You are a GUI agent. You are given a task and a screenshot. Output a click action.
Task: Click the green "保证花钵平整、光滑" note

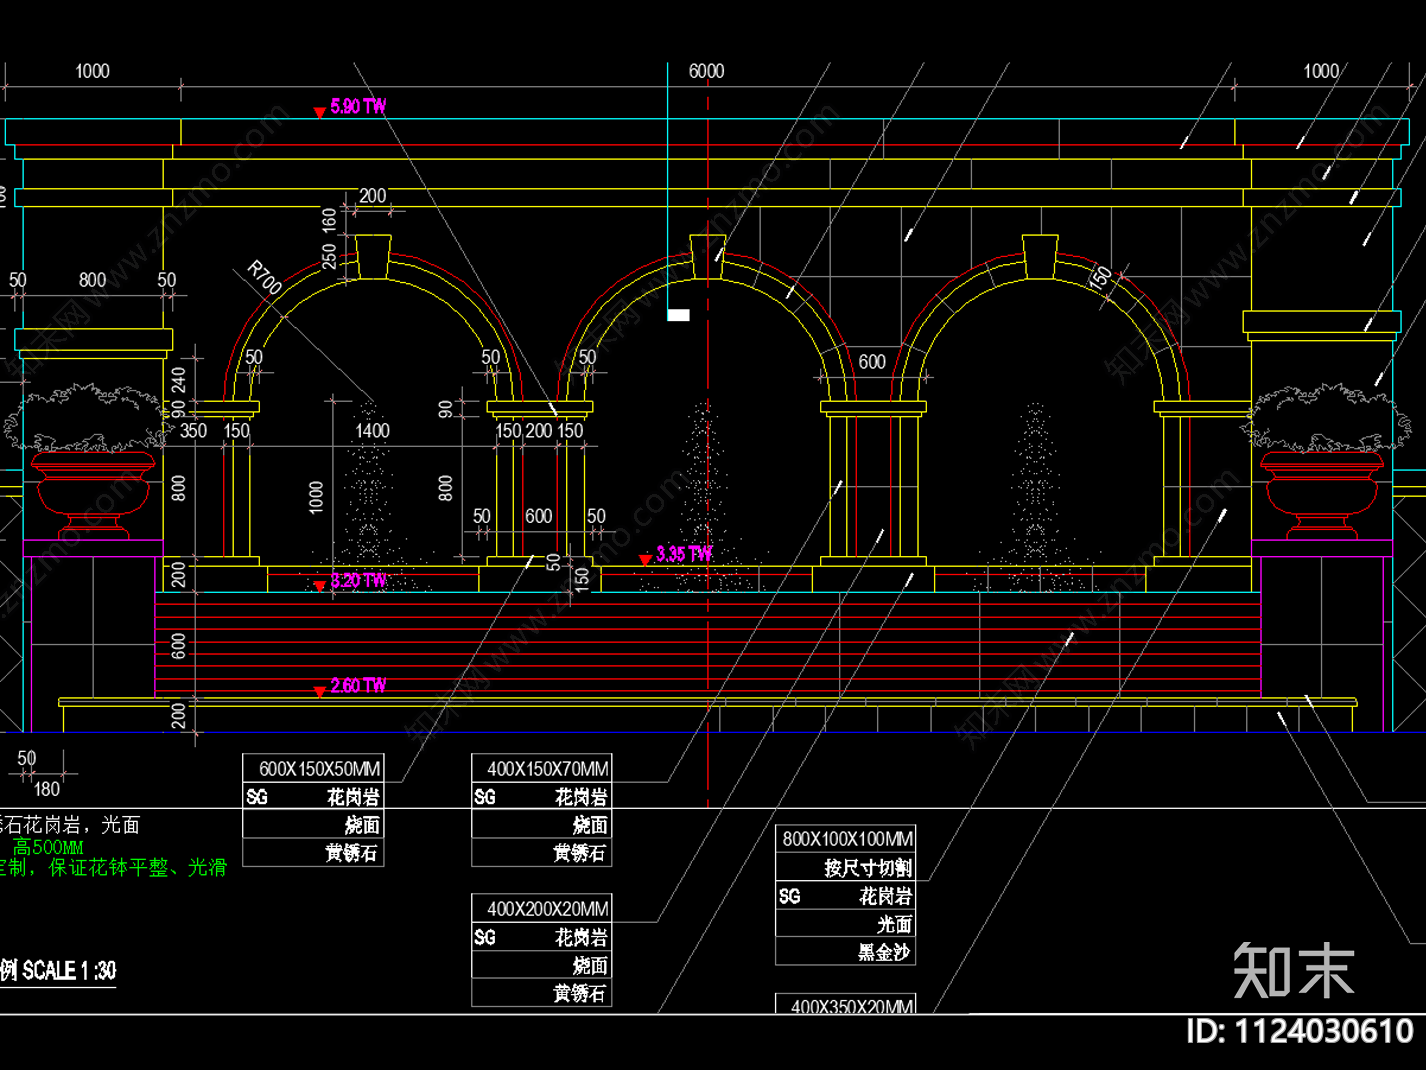point(138,868)
